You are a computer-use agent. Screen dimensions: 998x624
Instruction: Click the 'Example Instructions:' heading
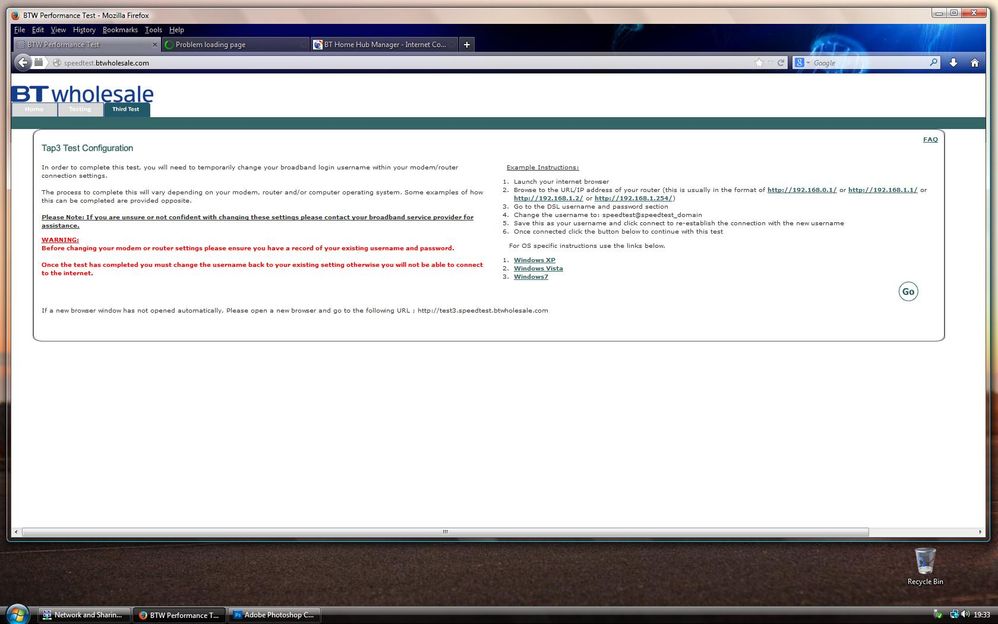click(x=542, y=167)
